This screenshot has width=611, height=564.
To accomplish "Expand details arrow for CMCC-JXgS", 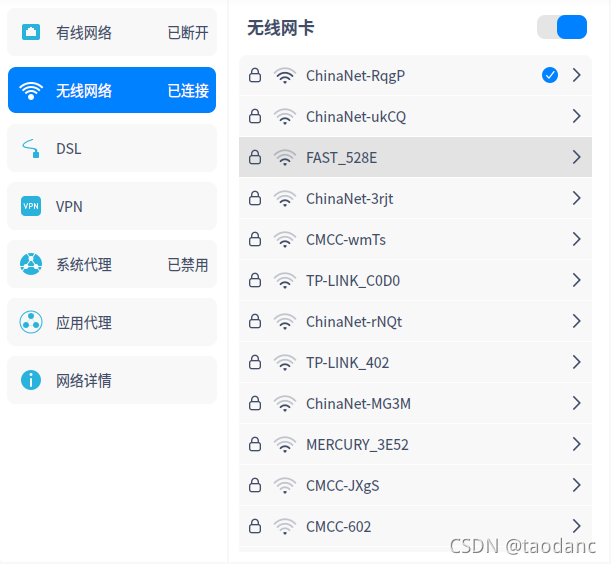I will click(x=577, y=485).
